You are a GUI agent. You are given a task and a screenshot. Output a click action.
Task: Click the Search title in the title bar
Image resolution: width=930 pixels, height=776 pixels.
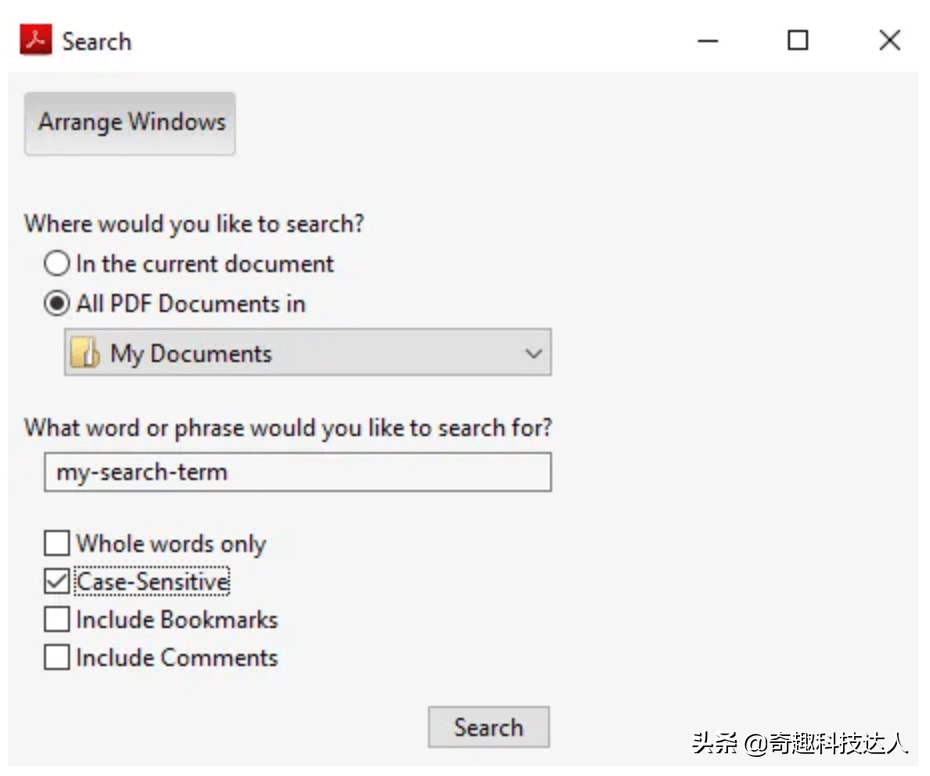point(97,42)
